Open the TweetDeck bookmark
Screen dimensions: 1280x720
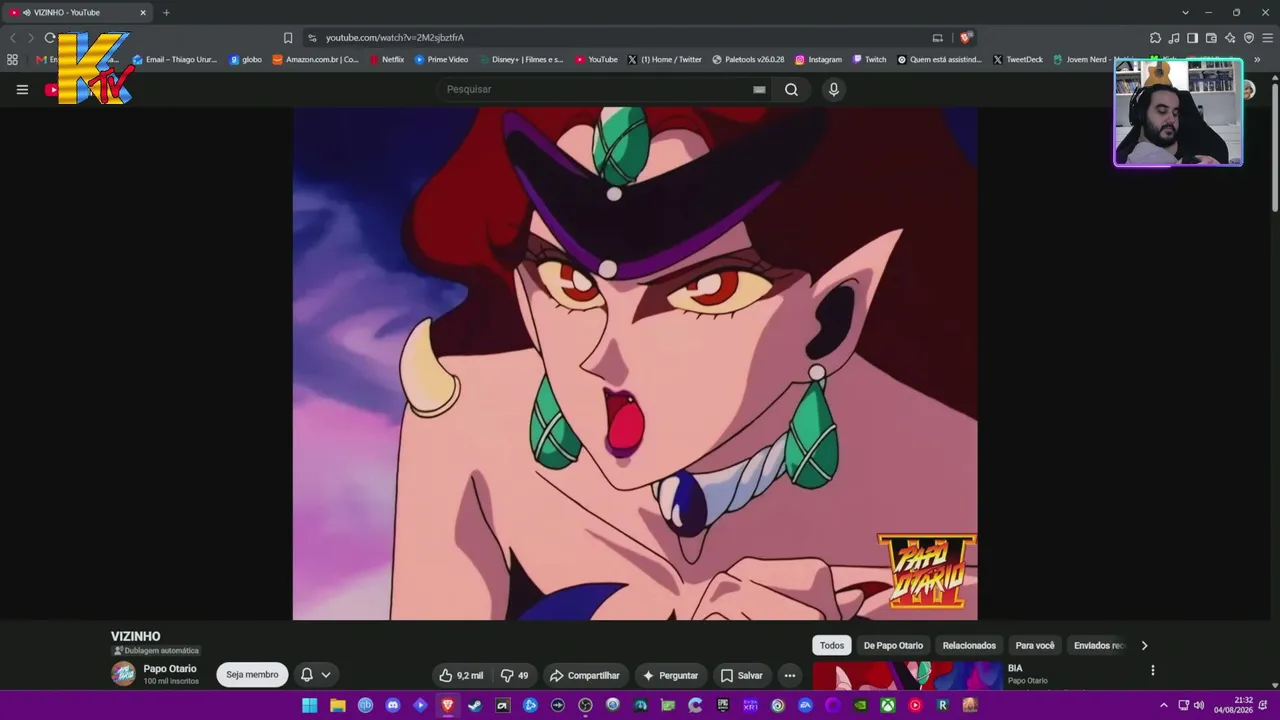1017,59
